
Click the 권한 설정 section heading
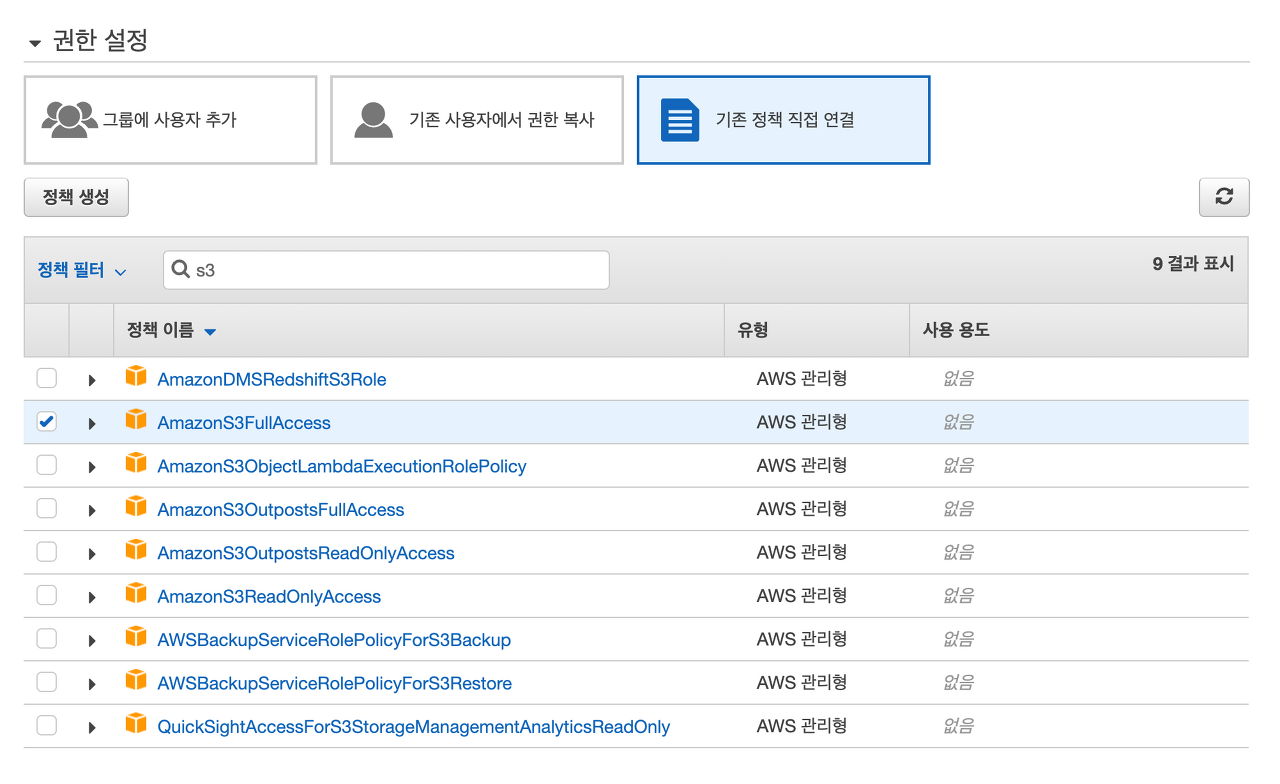pos(100,41)
